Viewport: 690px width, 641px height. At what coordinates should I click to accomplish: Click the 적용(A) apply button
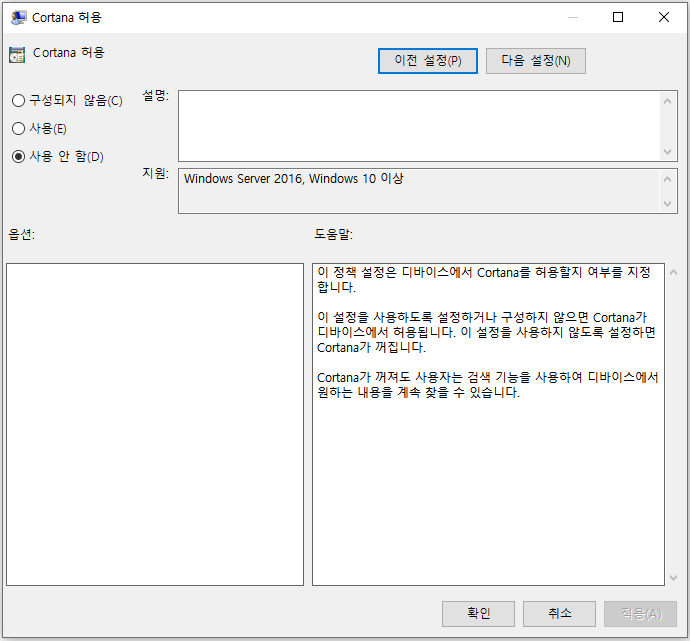[x=640, y=614]
